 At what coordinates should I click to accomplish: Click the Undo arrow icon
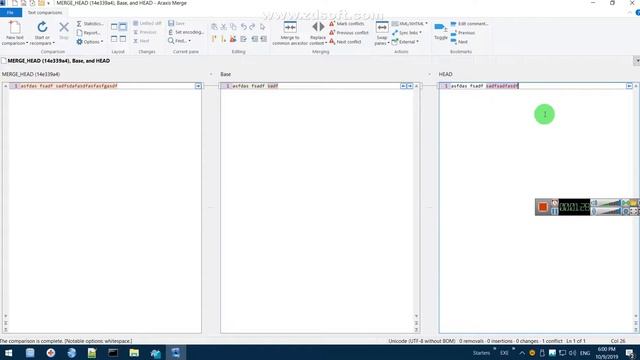click(244, 27)
